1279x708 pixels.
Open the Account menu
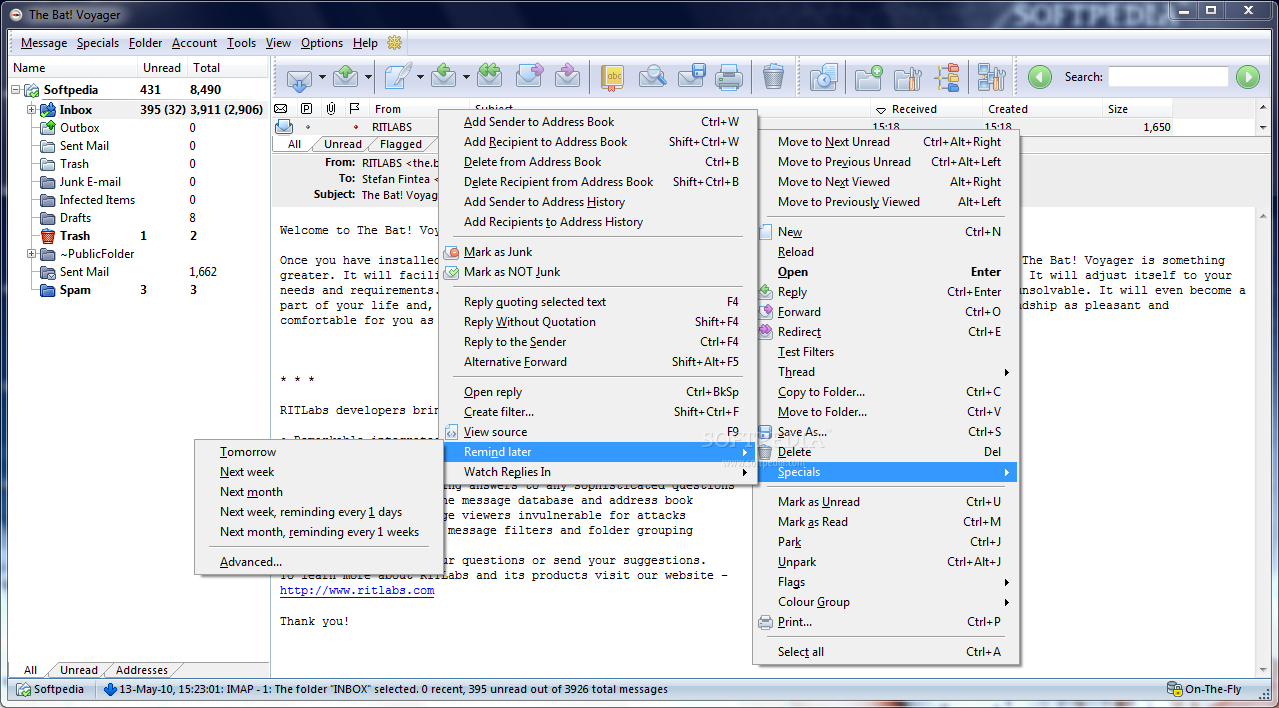pos(194,43)
